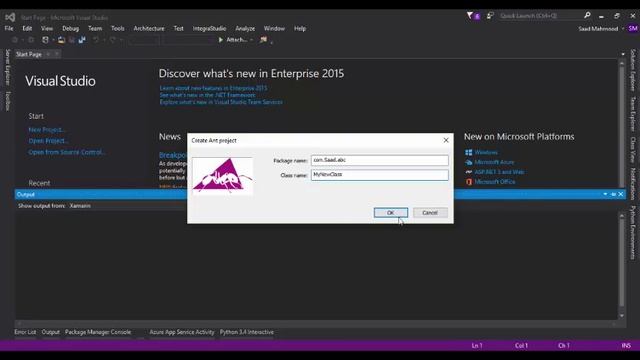640x360 pixels.
Task: Click the Open from Source Control... link
Action: point(67,152)
